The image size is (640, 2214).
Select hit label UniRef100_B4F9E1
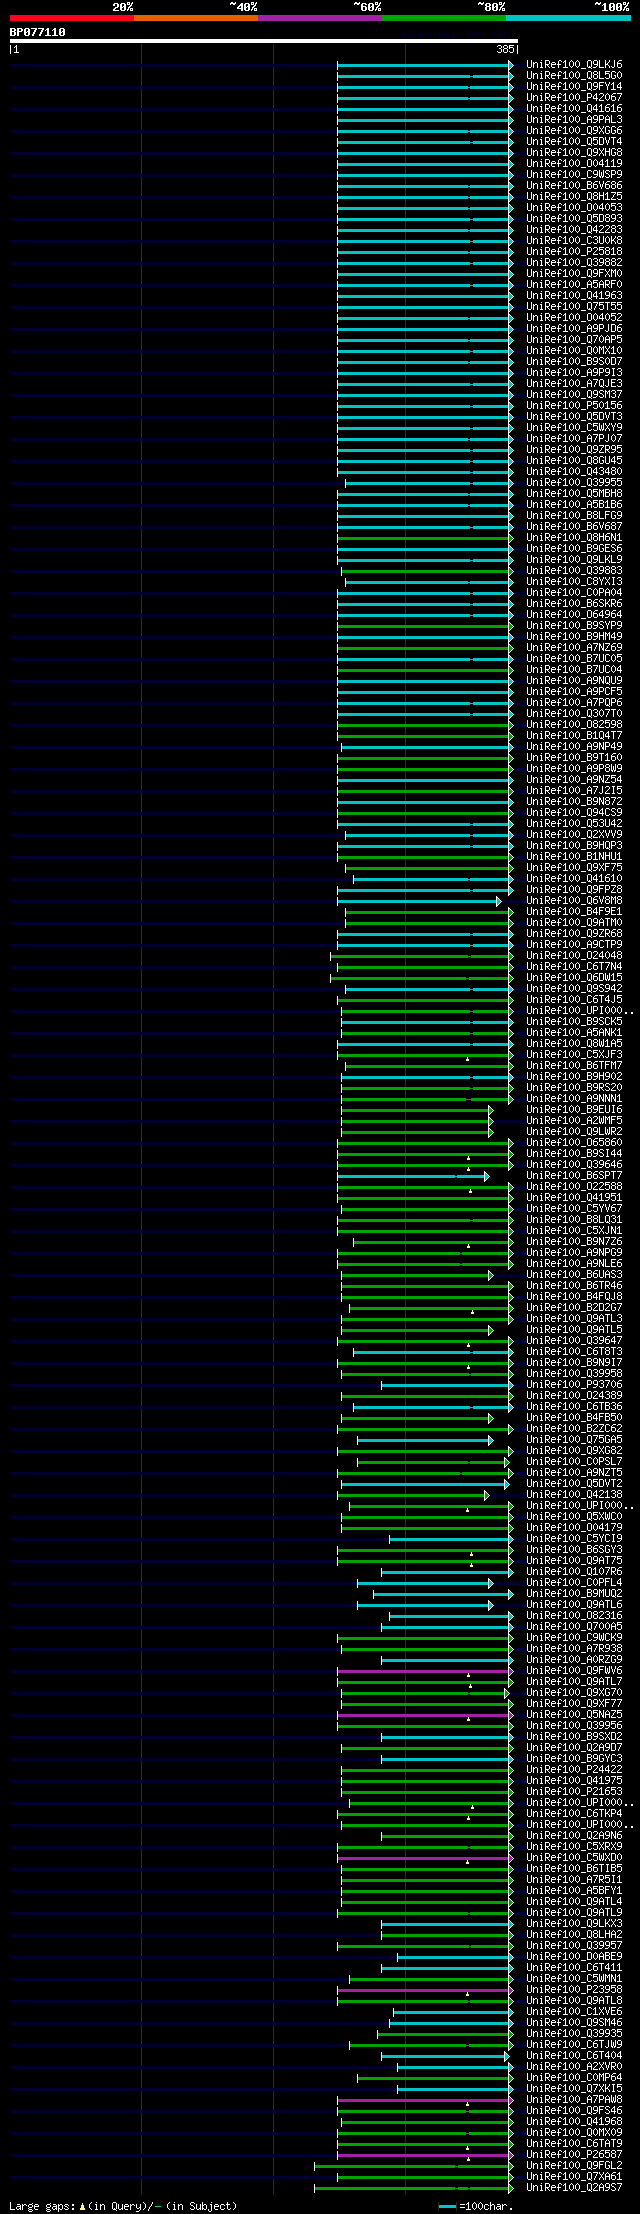coord(574,911)
